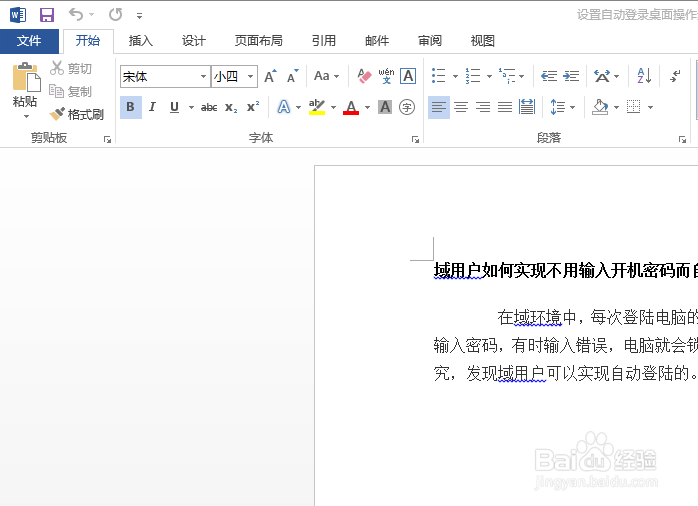The image size is (698, 506).
Task: Align text right
Action: click(483, 107)
